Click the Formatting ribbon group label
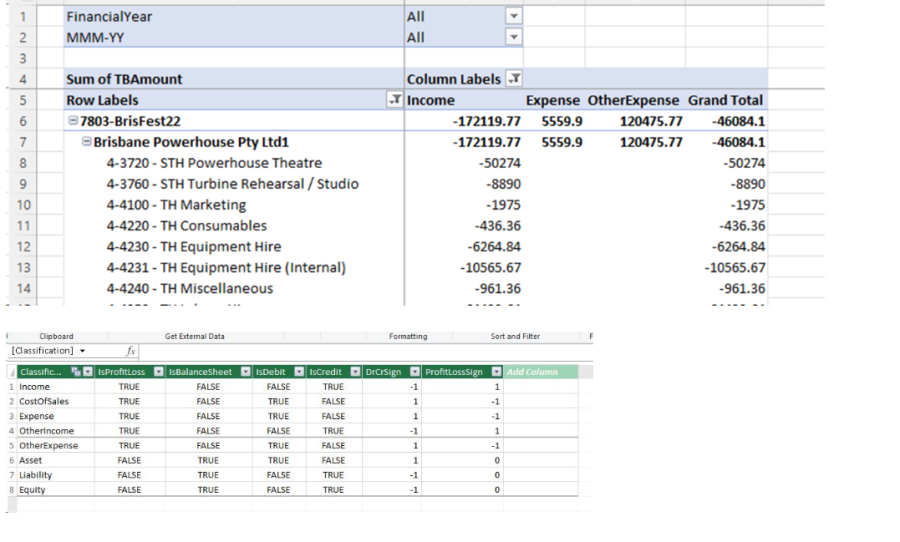This screenshot has width=900, height=542. click(x=408, y=336)
